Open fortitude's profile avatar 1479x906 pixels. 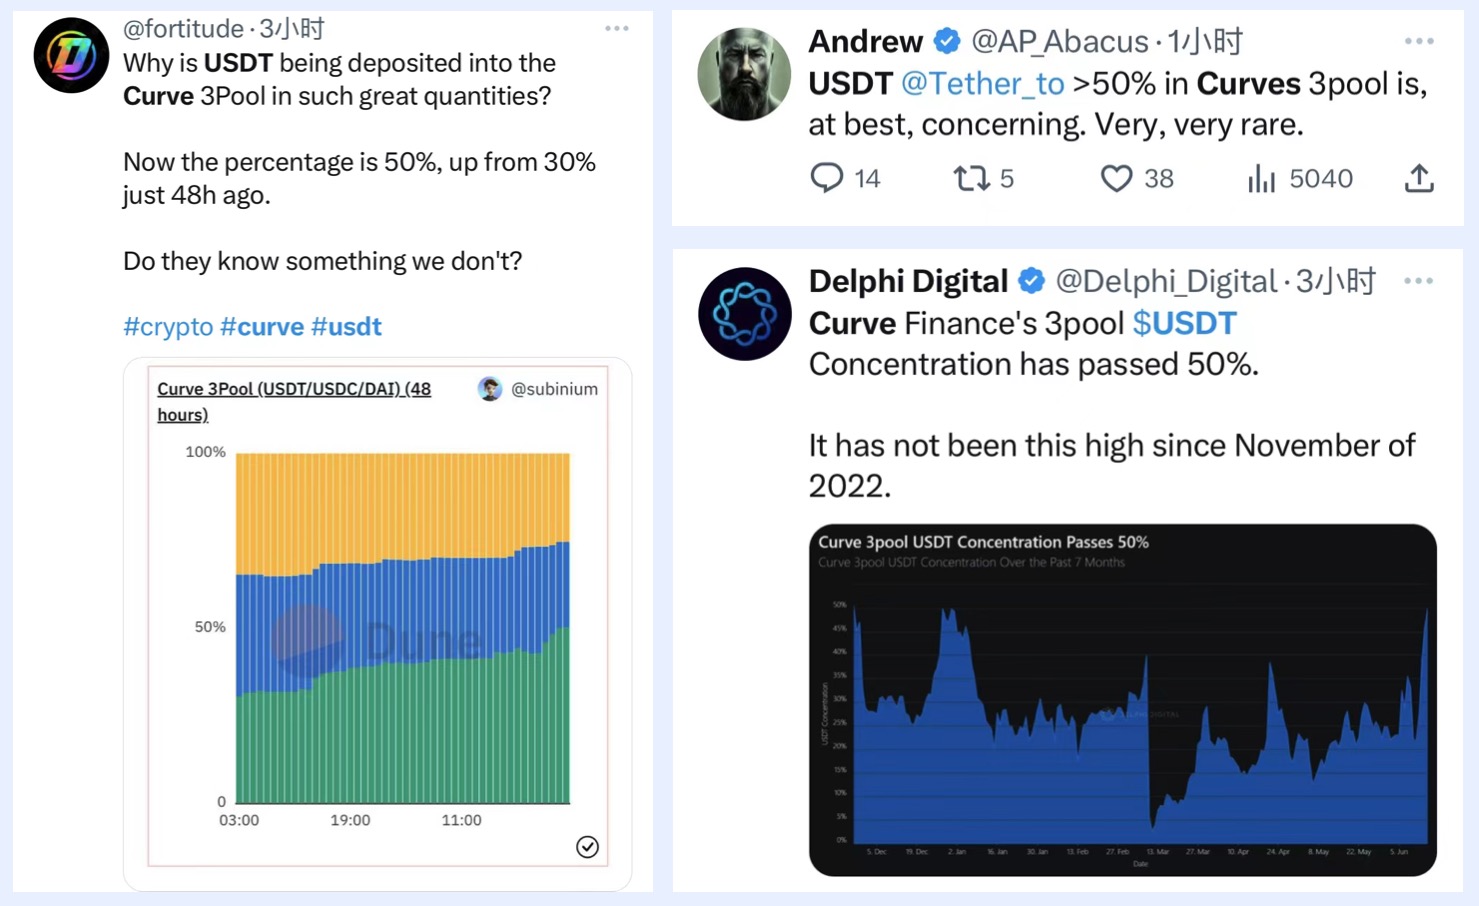[x=71, y=55]
